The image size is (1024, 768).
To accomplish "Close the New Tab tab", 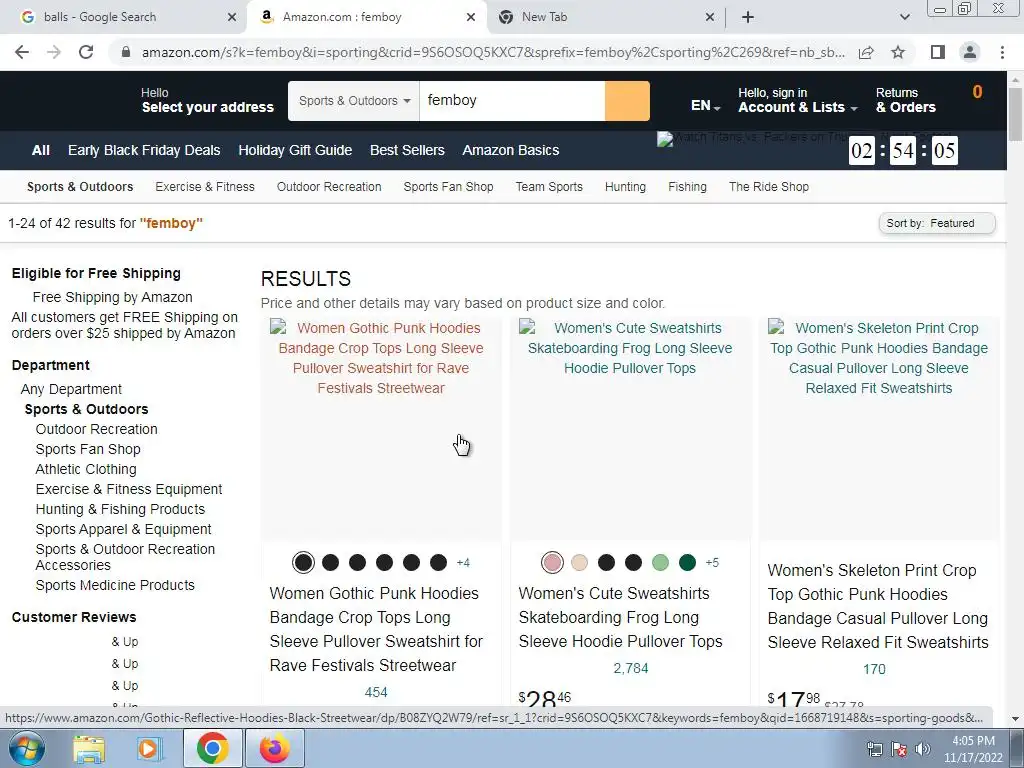I will (x=710, y=17).
